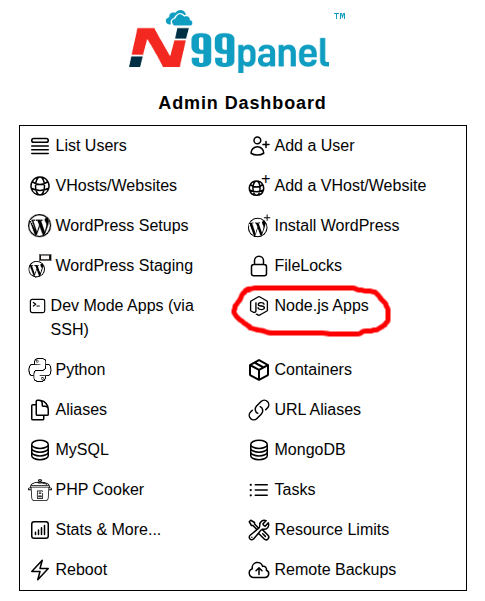Click the Reboot lightning bolt icon
Image resolution: width=485 pixels, height=601 pixels.
[39, 570]
